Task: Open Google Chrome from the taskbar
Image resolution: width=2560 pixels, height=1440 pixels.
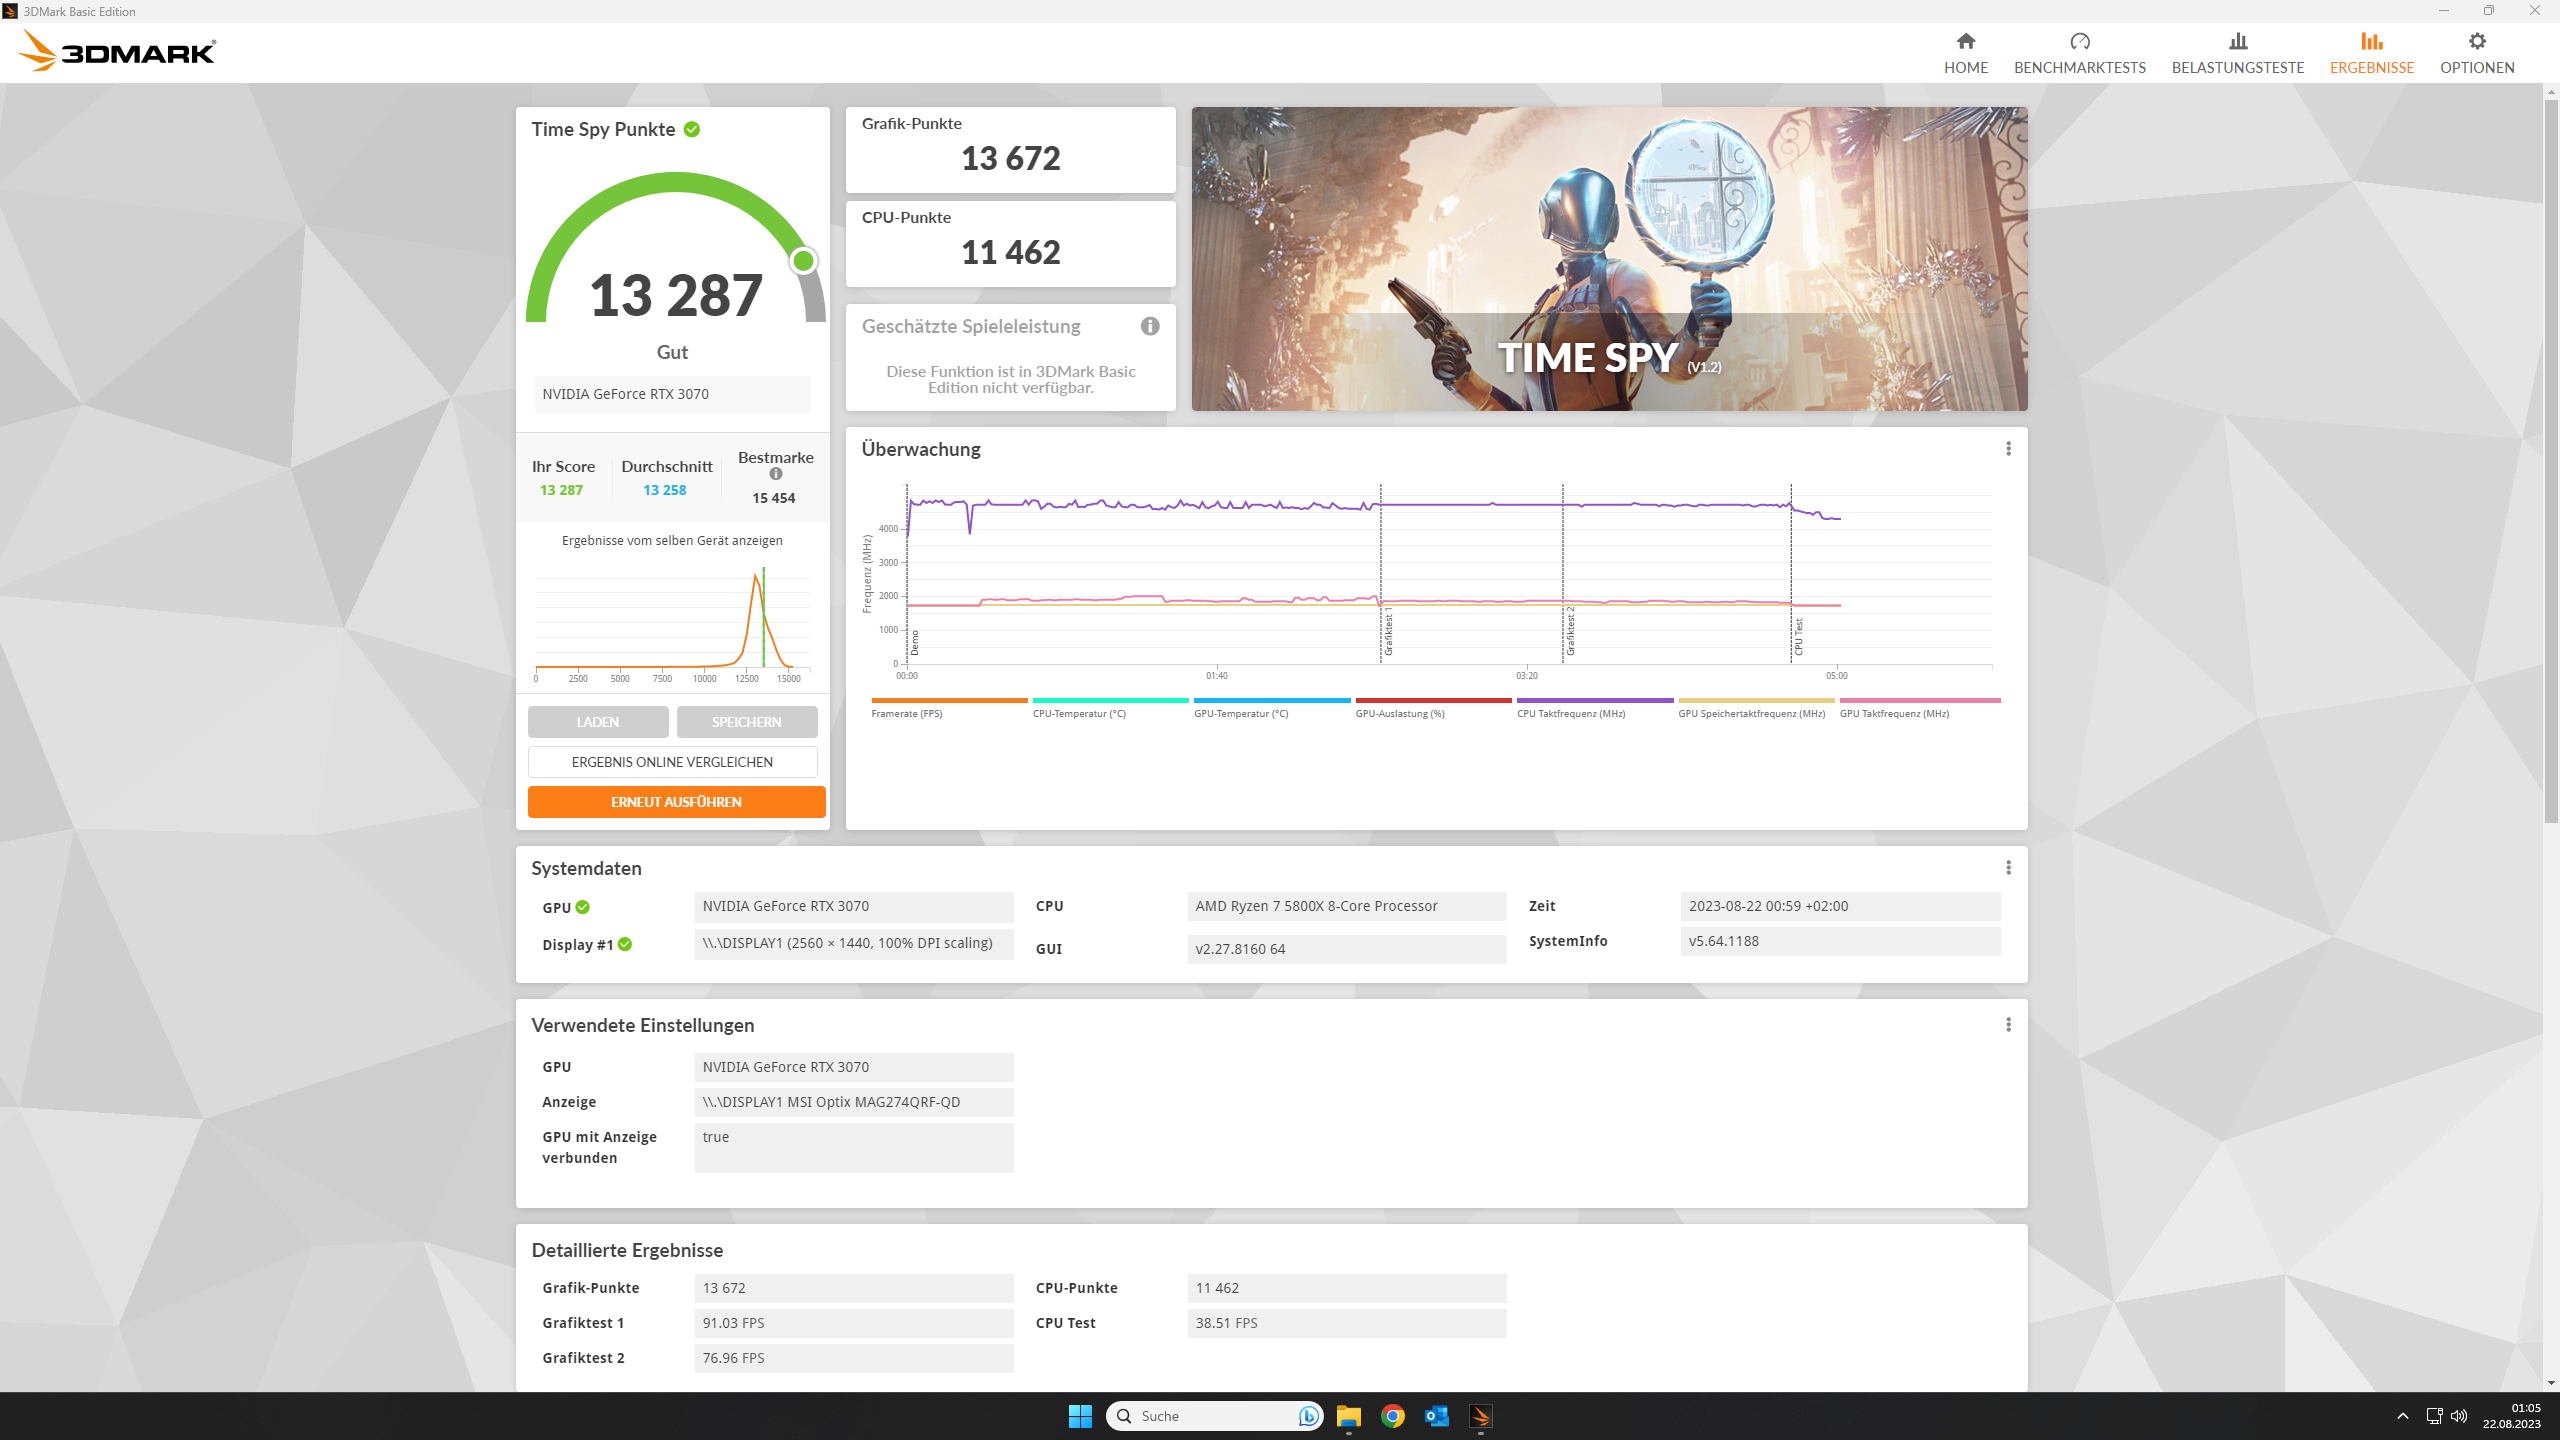Action: pyautogui.click(x=1392, y=1416)
